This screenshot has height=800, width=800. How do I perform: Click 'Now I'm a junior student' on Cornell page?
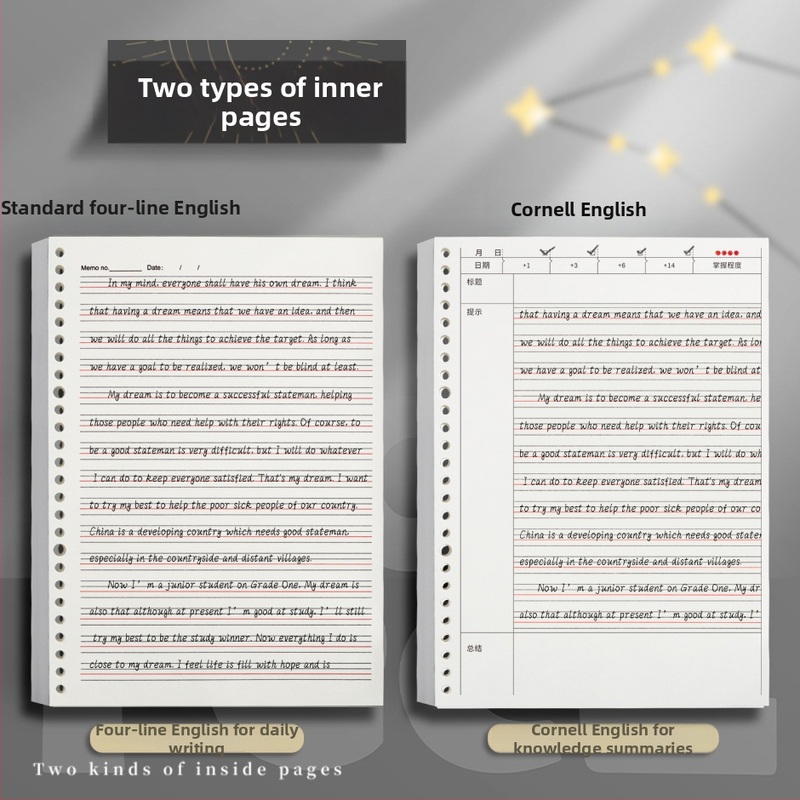(648, 588)
